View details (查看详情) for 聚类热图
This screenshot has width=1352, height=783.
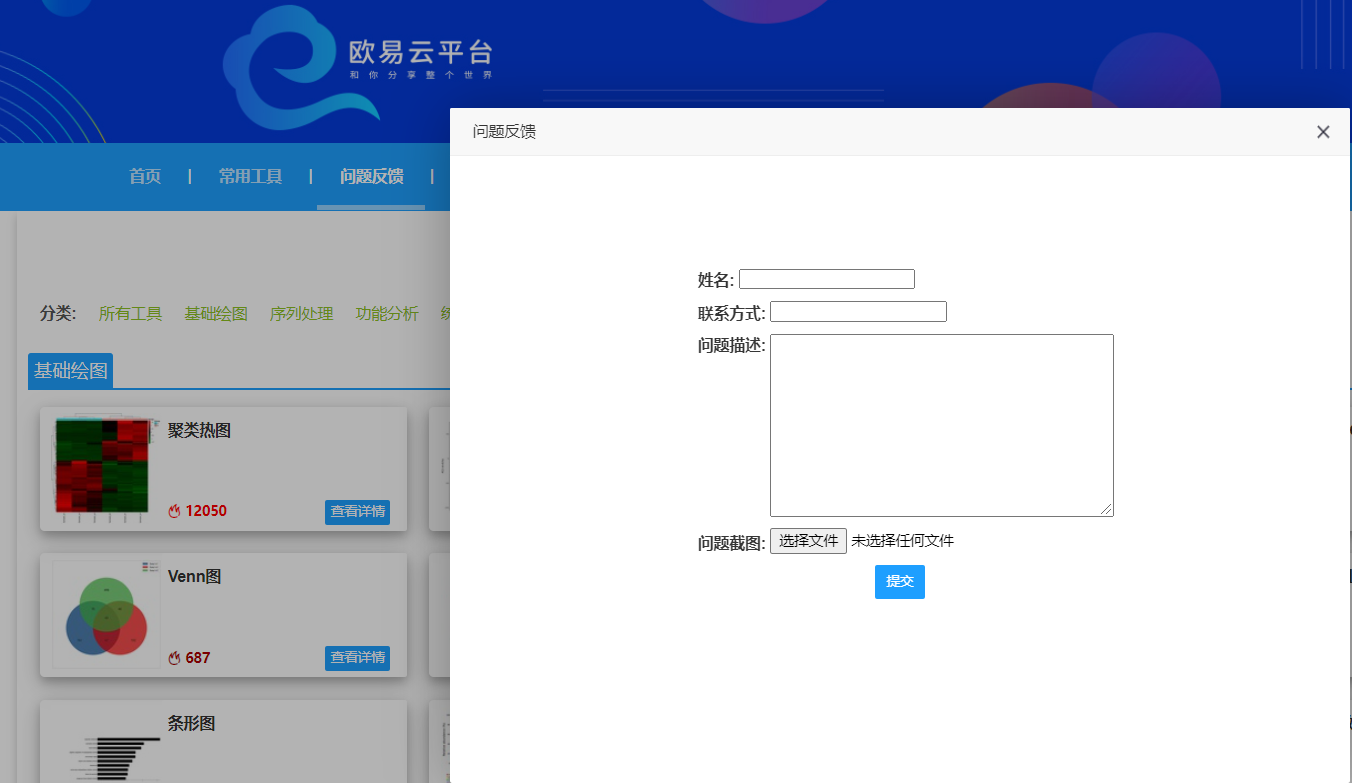pyautogui.click(x=357, y=512)
